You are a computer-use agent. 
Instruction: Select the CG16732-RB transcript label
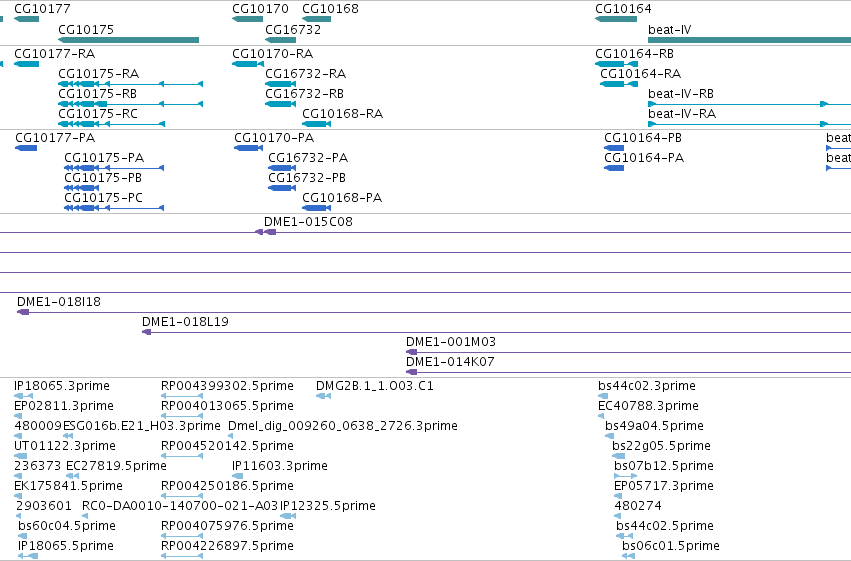point(304,94)
